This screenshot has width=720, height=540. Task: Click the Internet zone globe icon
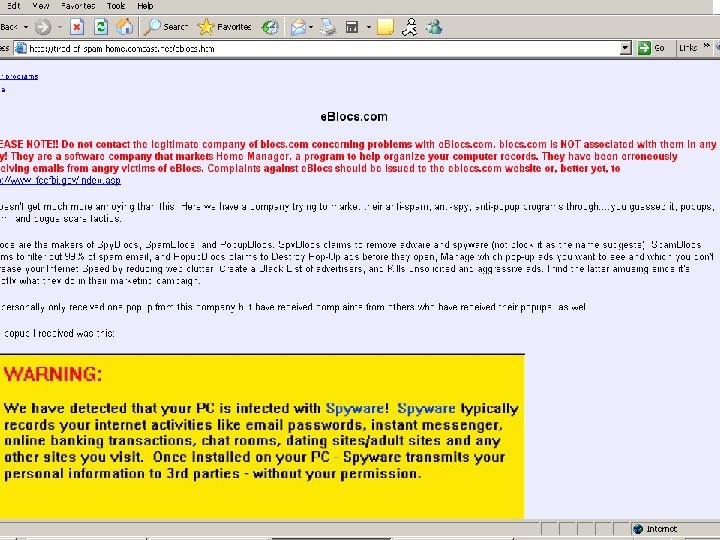point(638,529)
